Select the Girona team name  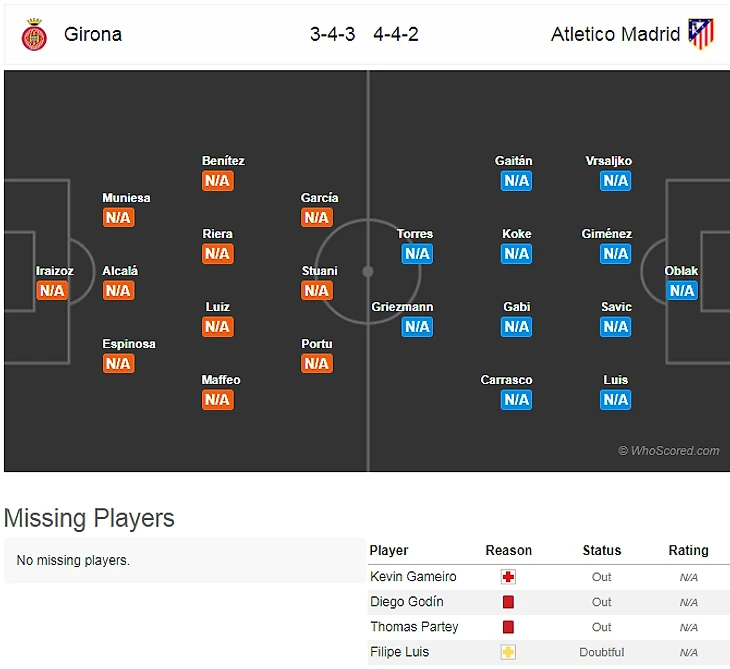[93, 34]
